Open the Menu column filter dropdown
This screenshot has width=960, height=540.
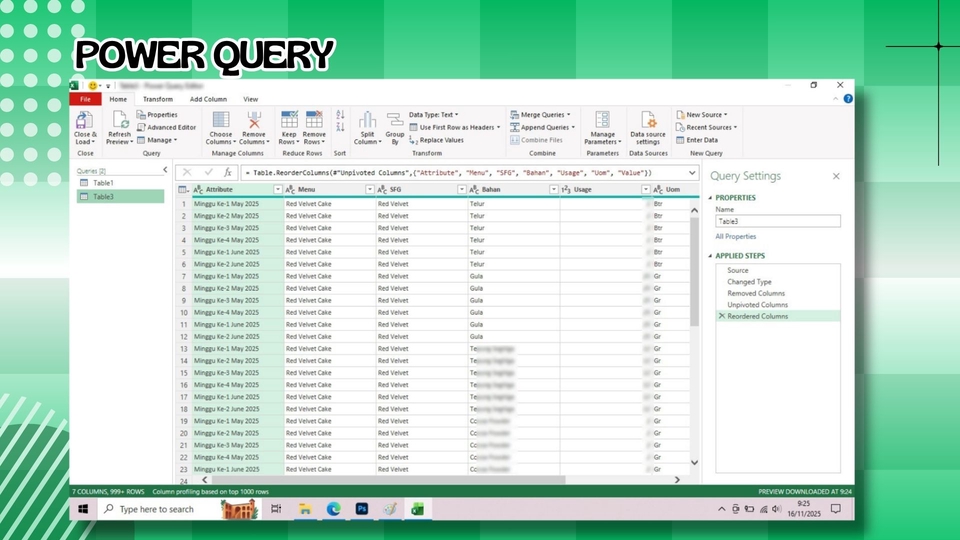369,189
